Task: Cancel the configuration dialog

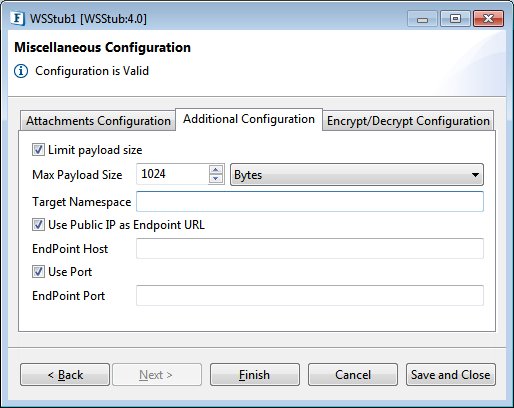Action: 353,375
